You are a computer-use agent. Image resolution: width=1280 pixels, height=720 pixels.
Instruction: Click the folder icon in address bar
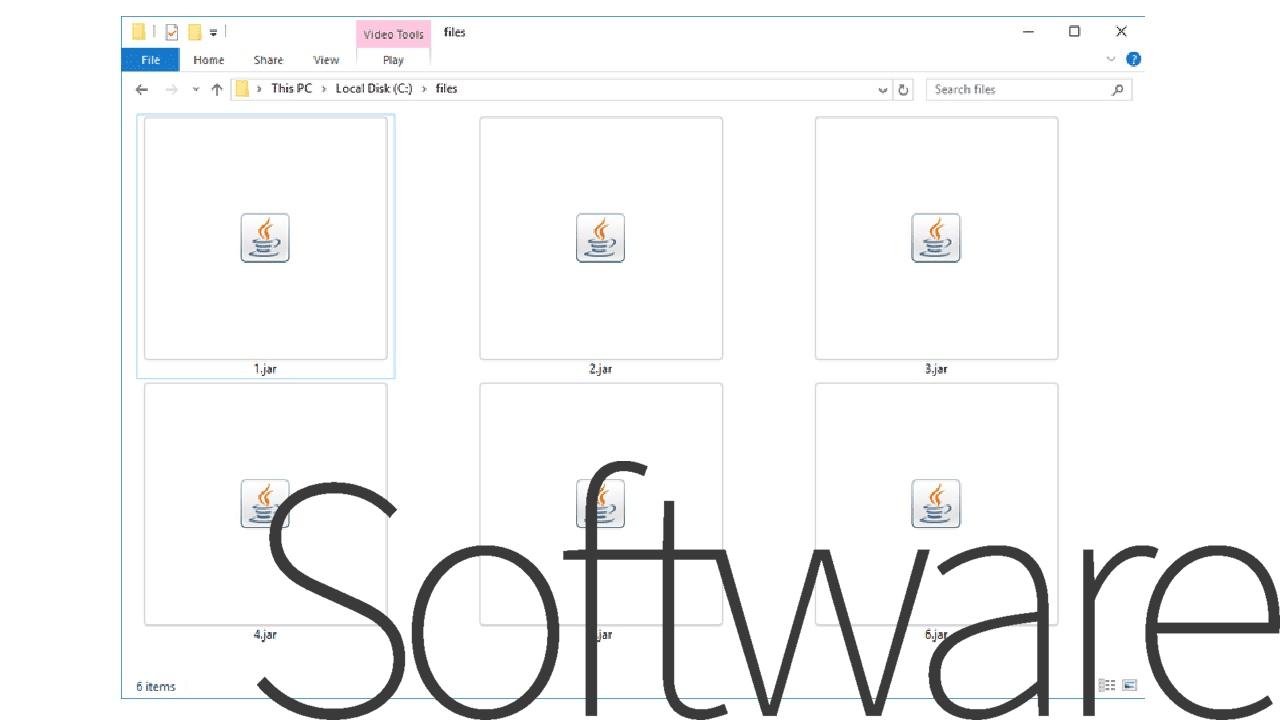(x=242, y=89)
